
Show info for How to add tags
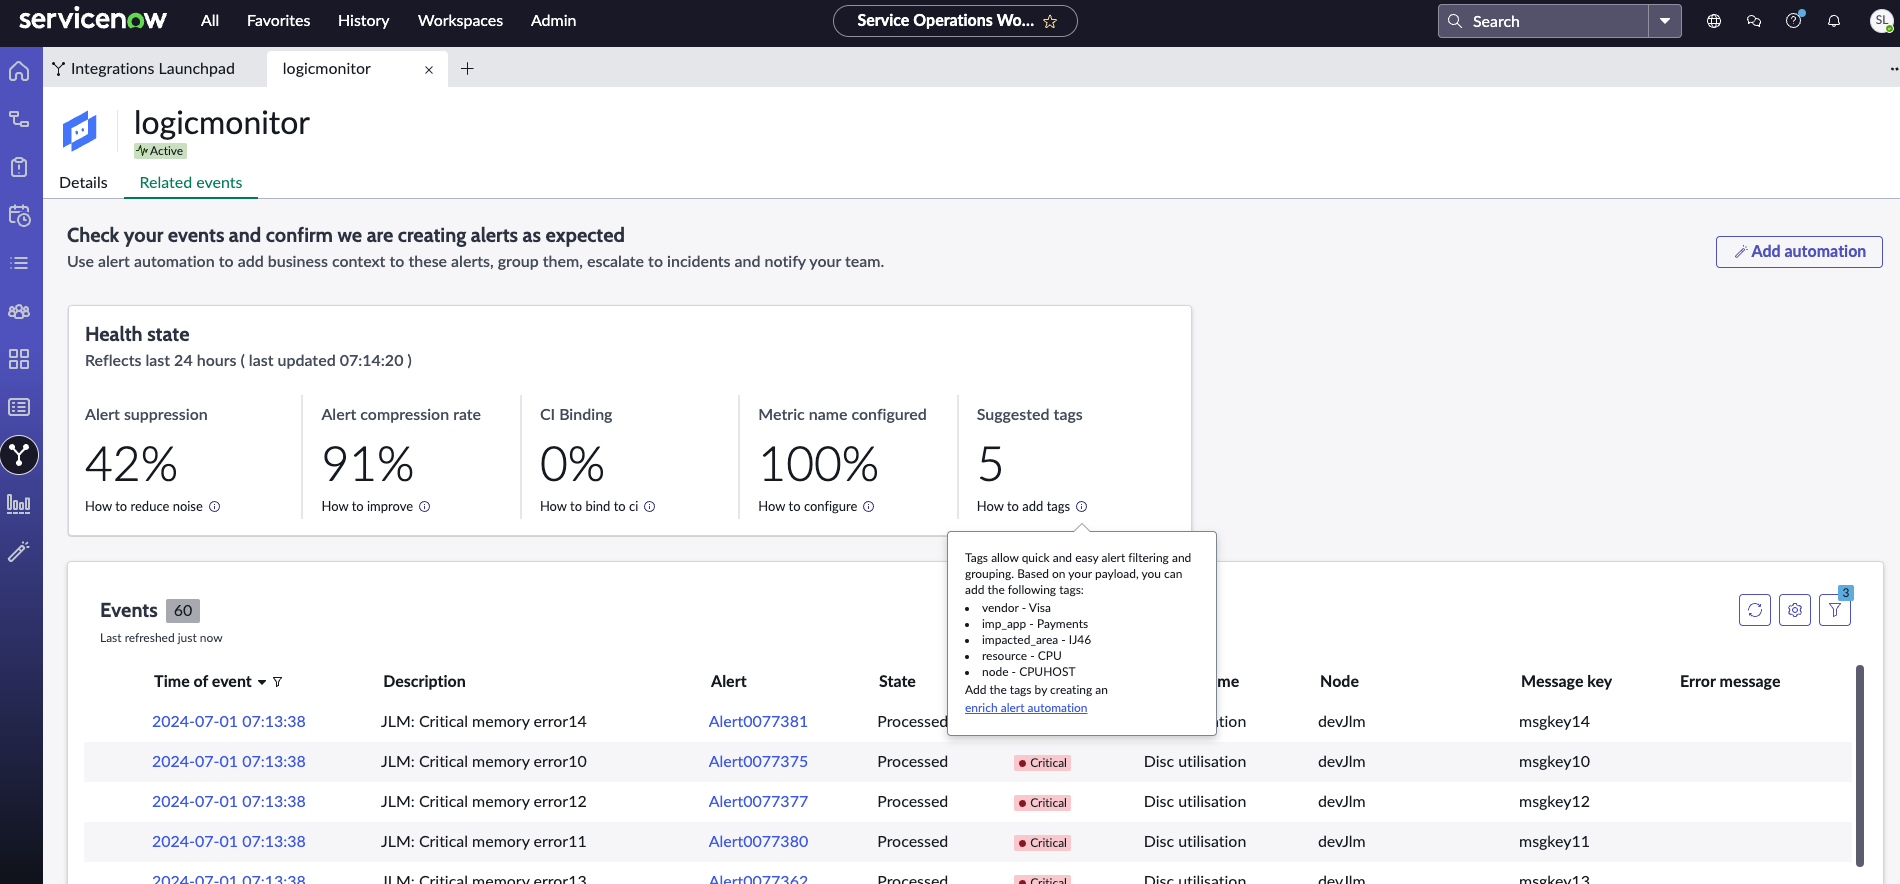click(1081, 507)
